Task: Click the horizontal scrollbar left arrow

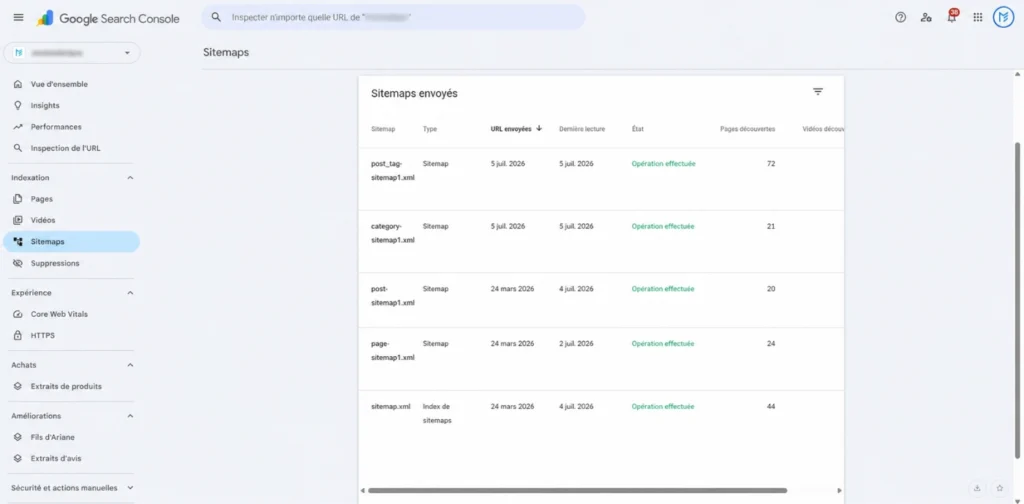Action: click(362, 490)
